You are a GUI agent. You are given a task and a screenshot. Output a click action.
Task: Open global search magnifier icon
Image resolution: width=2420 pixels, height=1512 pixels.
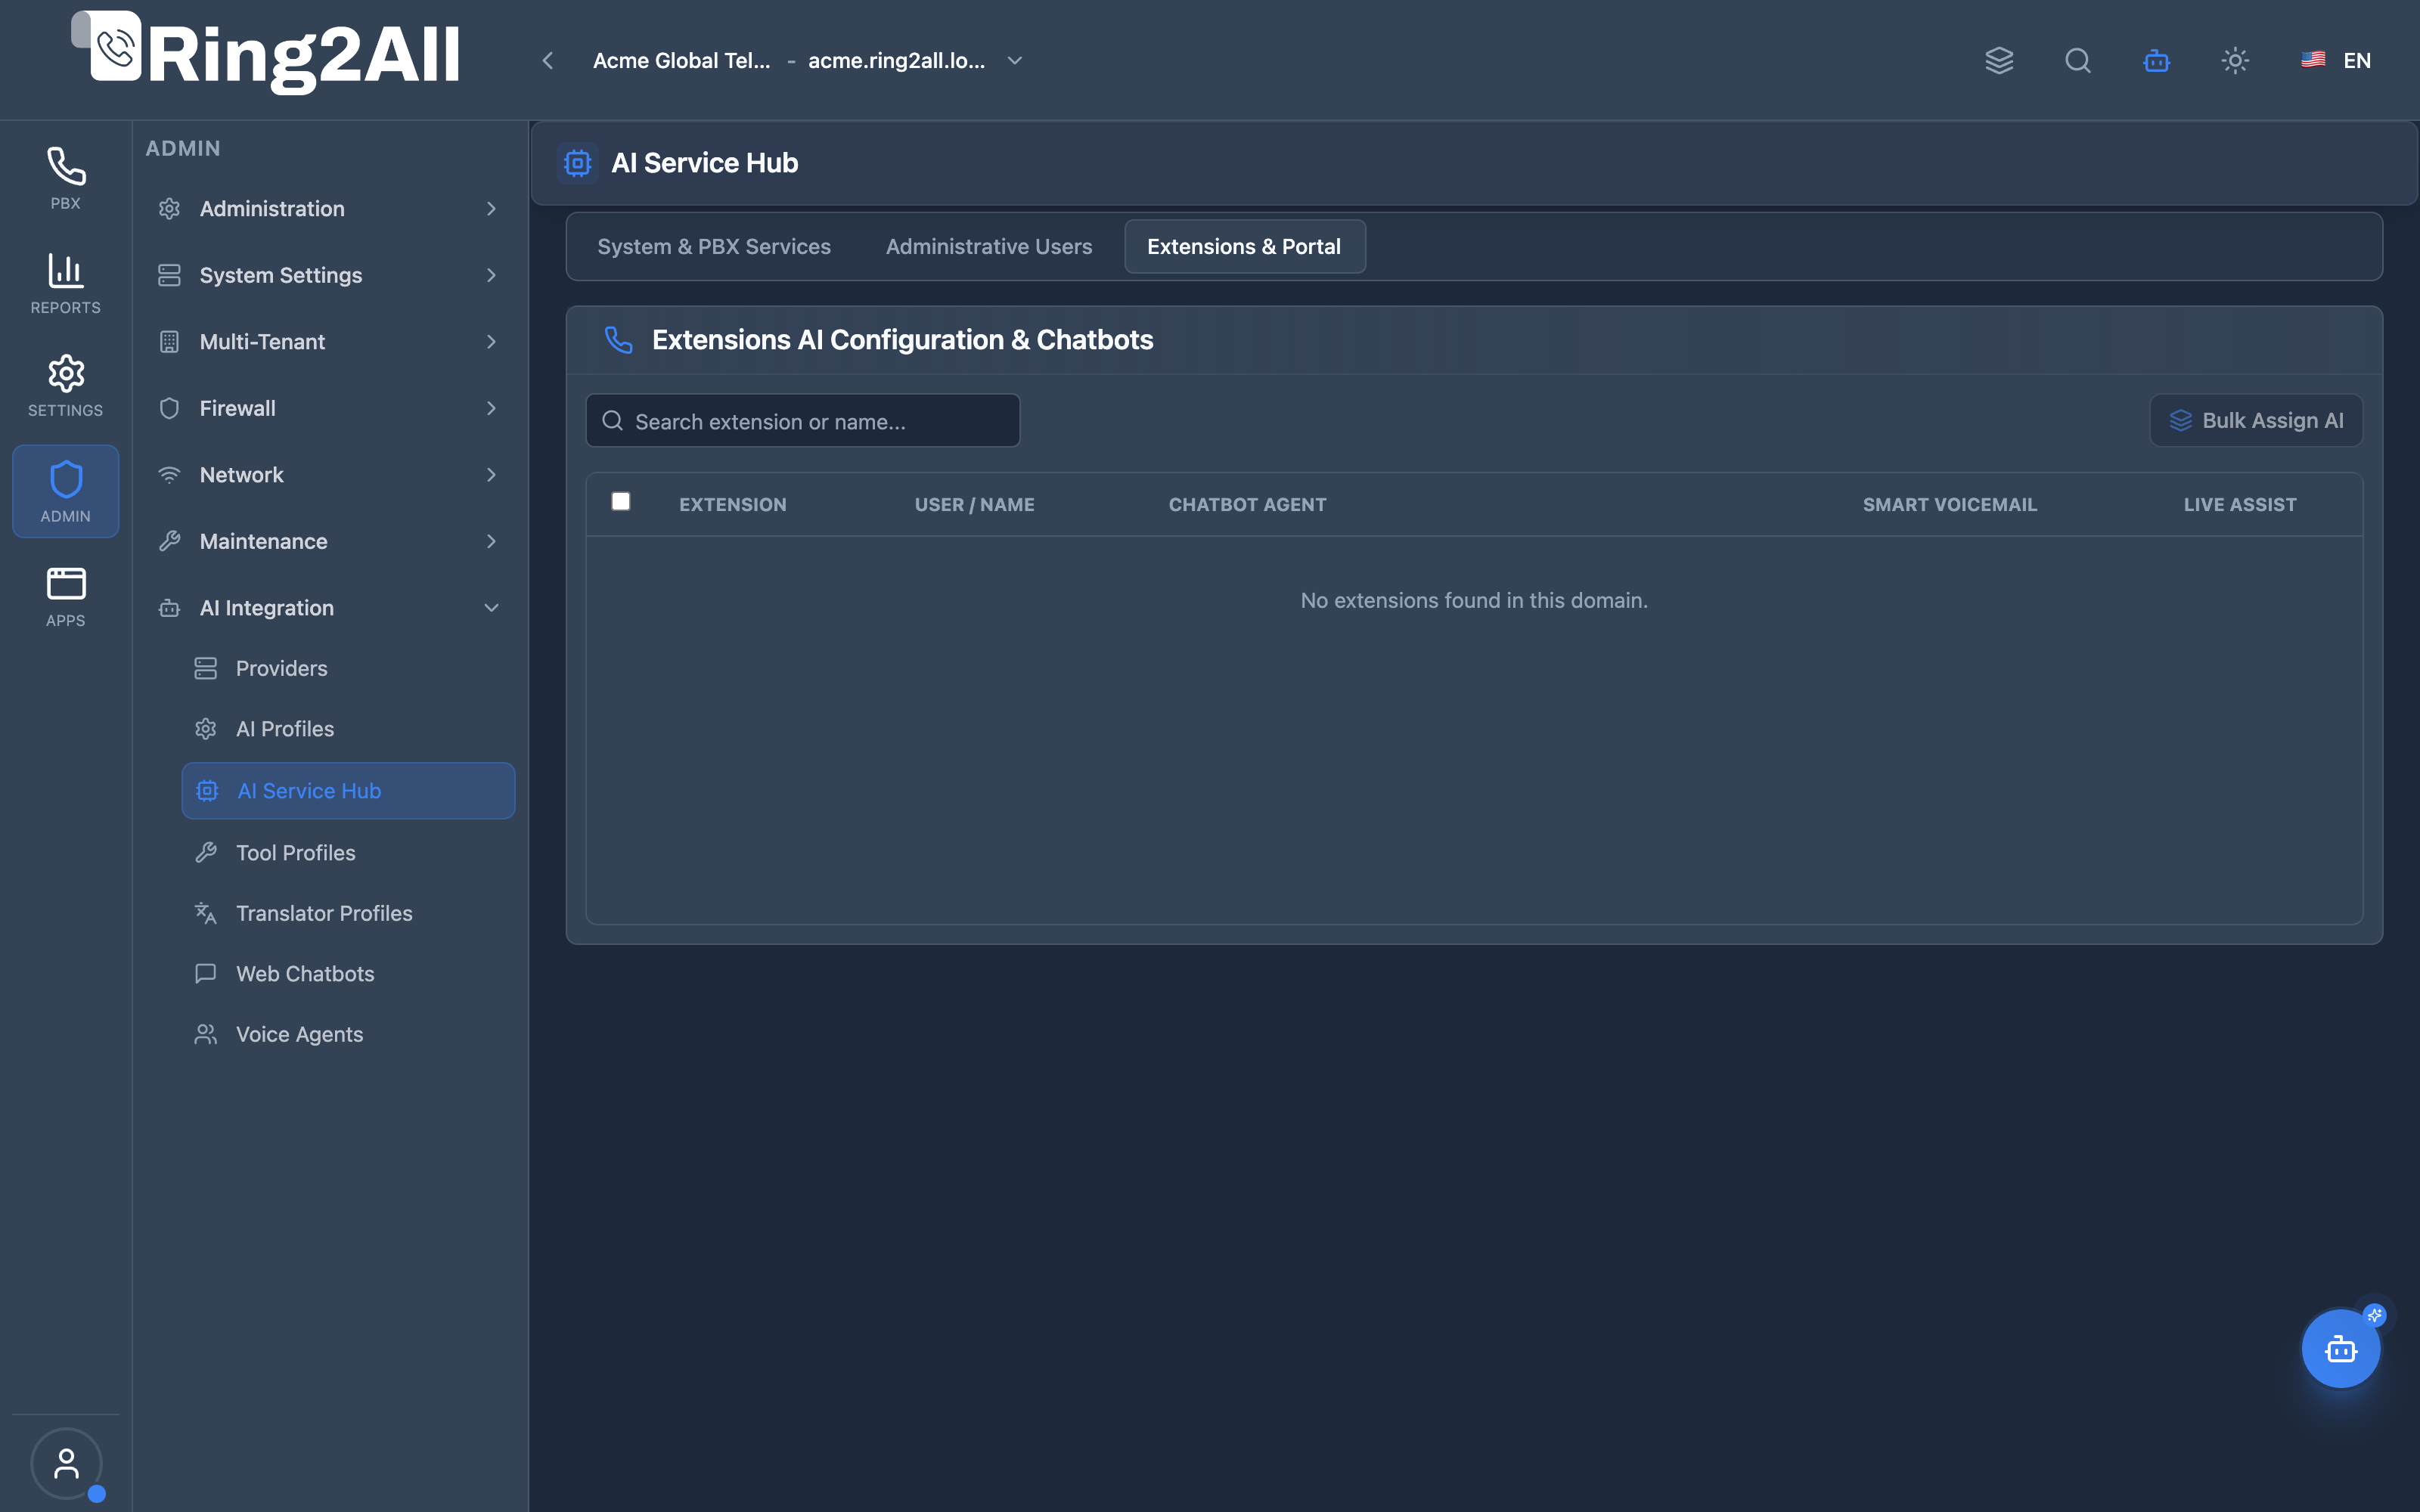click(2078, 60)
